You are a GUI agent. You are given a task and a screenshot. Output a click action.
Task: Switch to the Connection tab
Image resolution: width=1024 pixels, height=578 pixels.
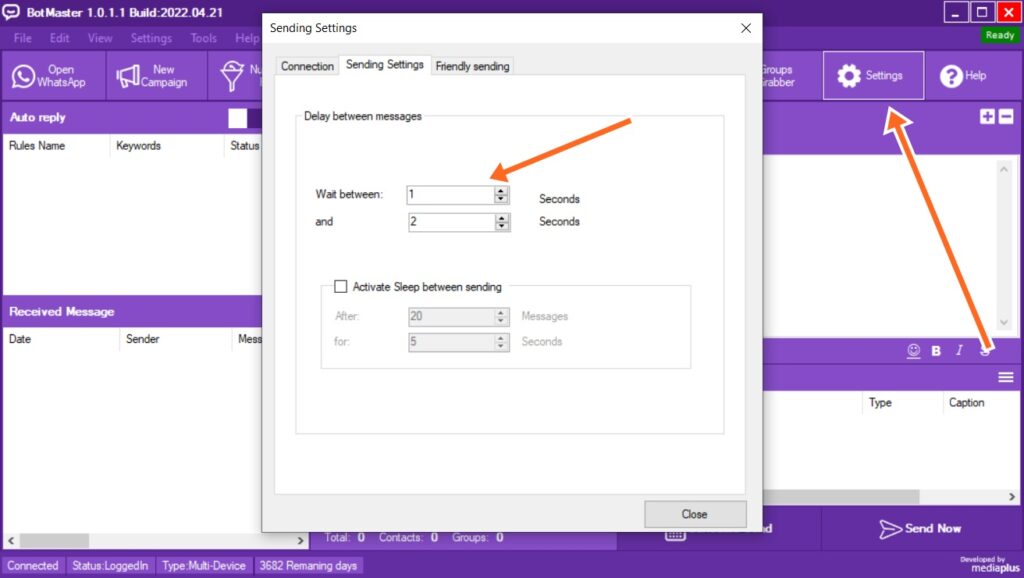point(307,66)
